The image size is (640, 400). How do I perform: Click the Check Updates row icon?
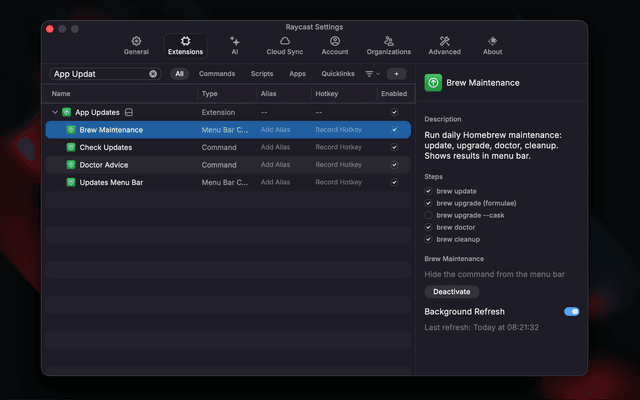tap(71, 147)
